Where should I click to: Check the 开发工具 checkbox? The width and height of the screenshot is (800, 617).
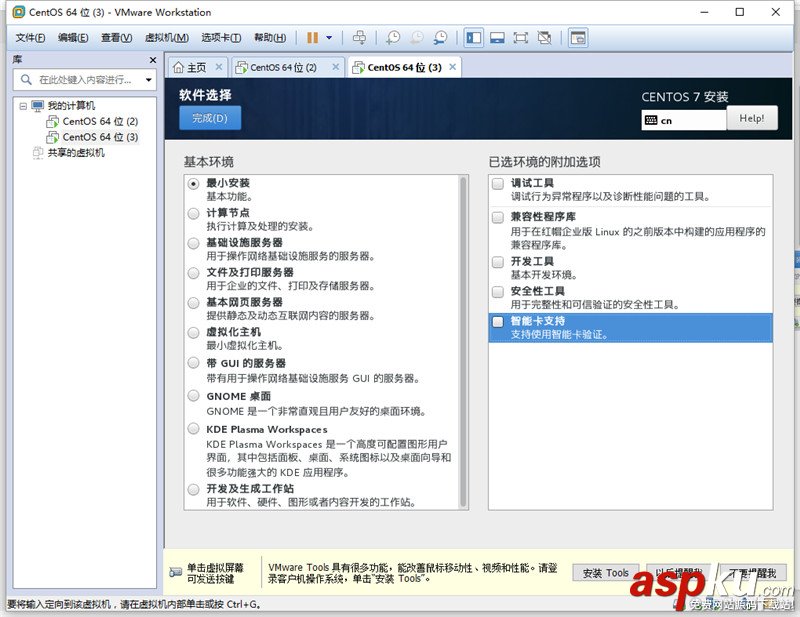[x=498, y=262]
